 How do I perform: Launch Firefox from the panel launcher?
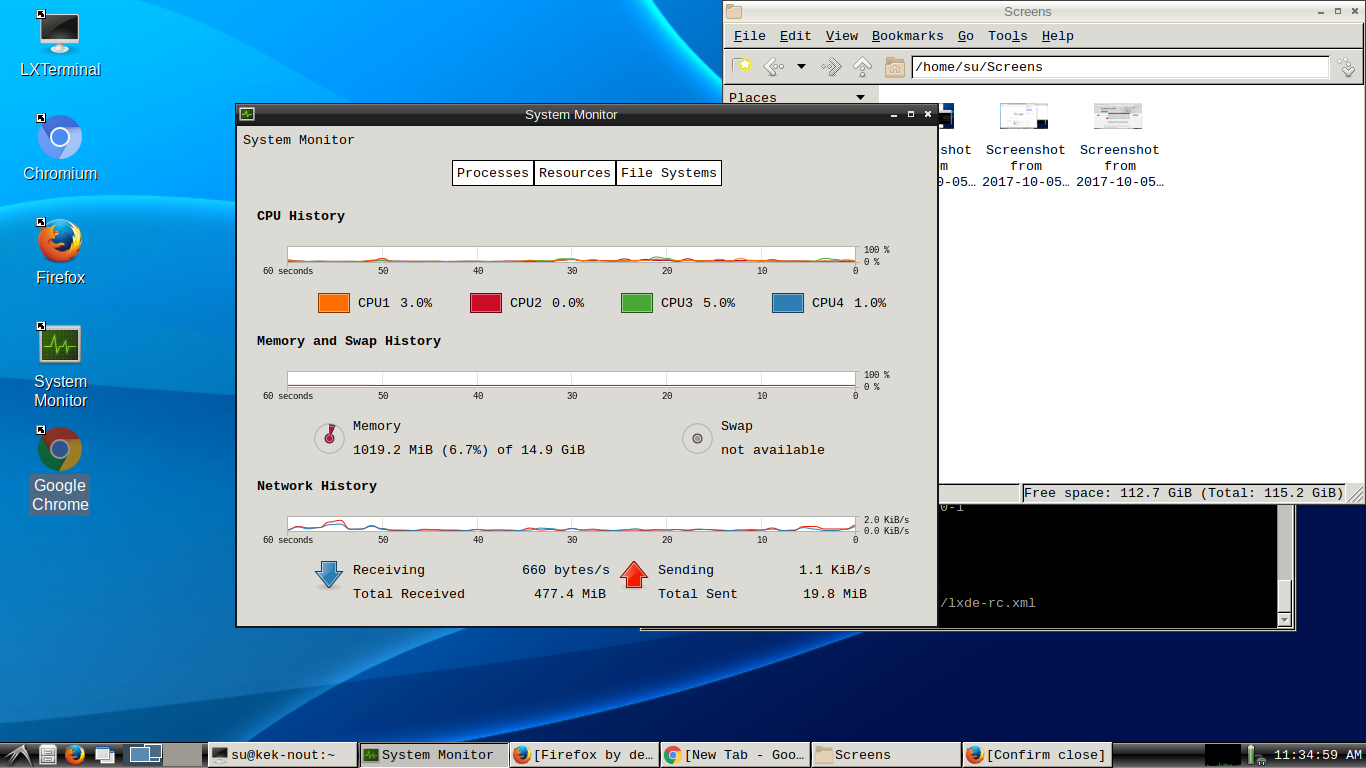(x=75, y=755)
